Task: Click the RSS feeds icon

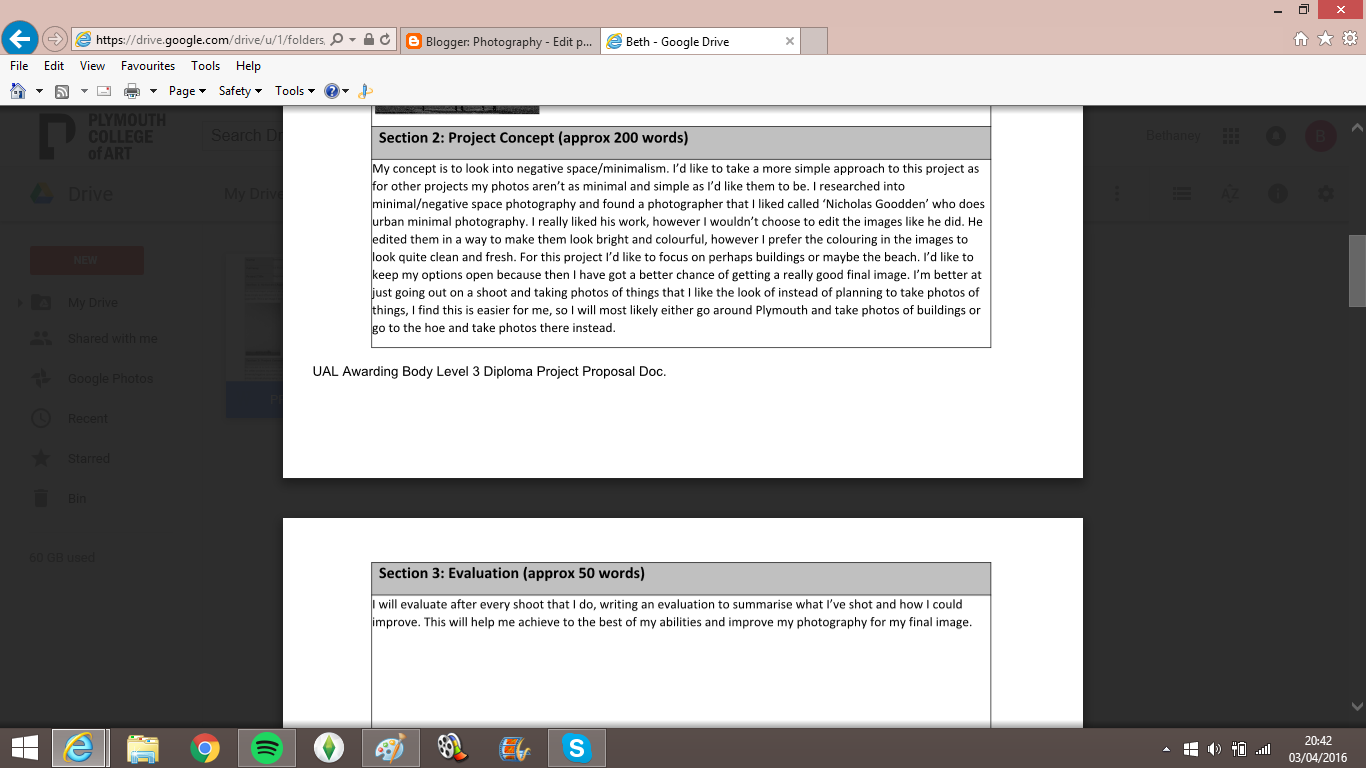Action: (62, 91)
